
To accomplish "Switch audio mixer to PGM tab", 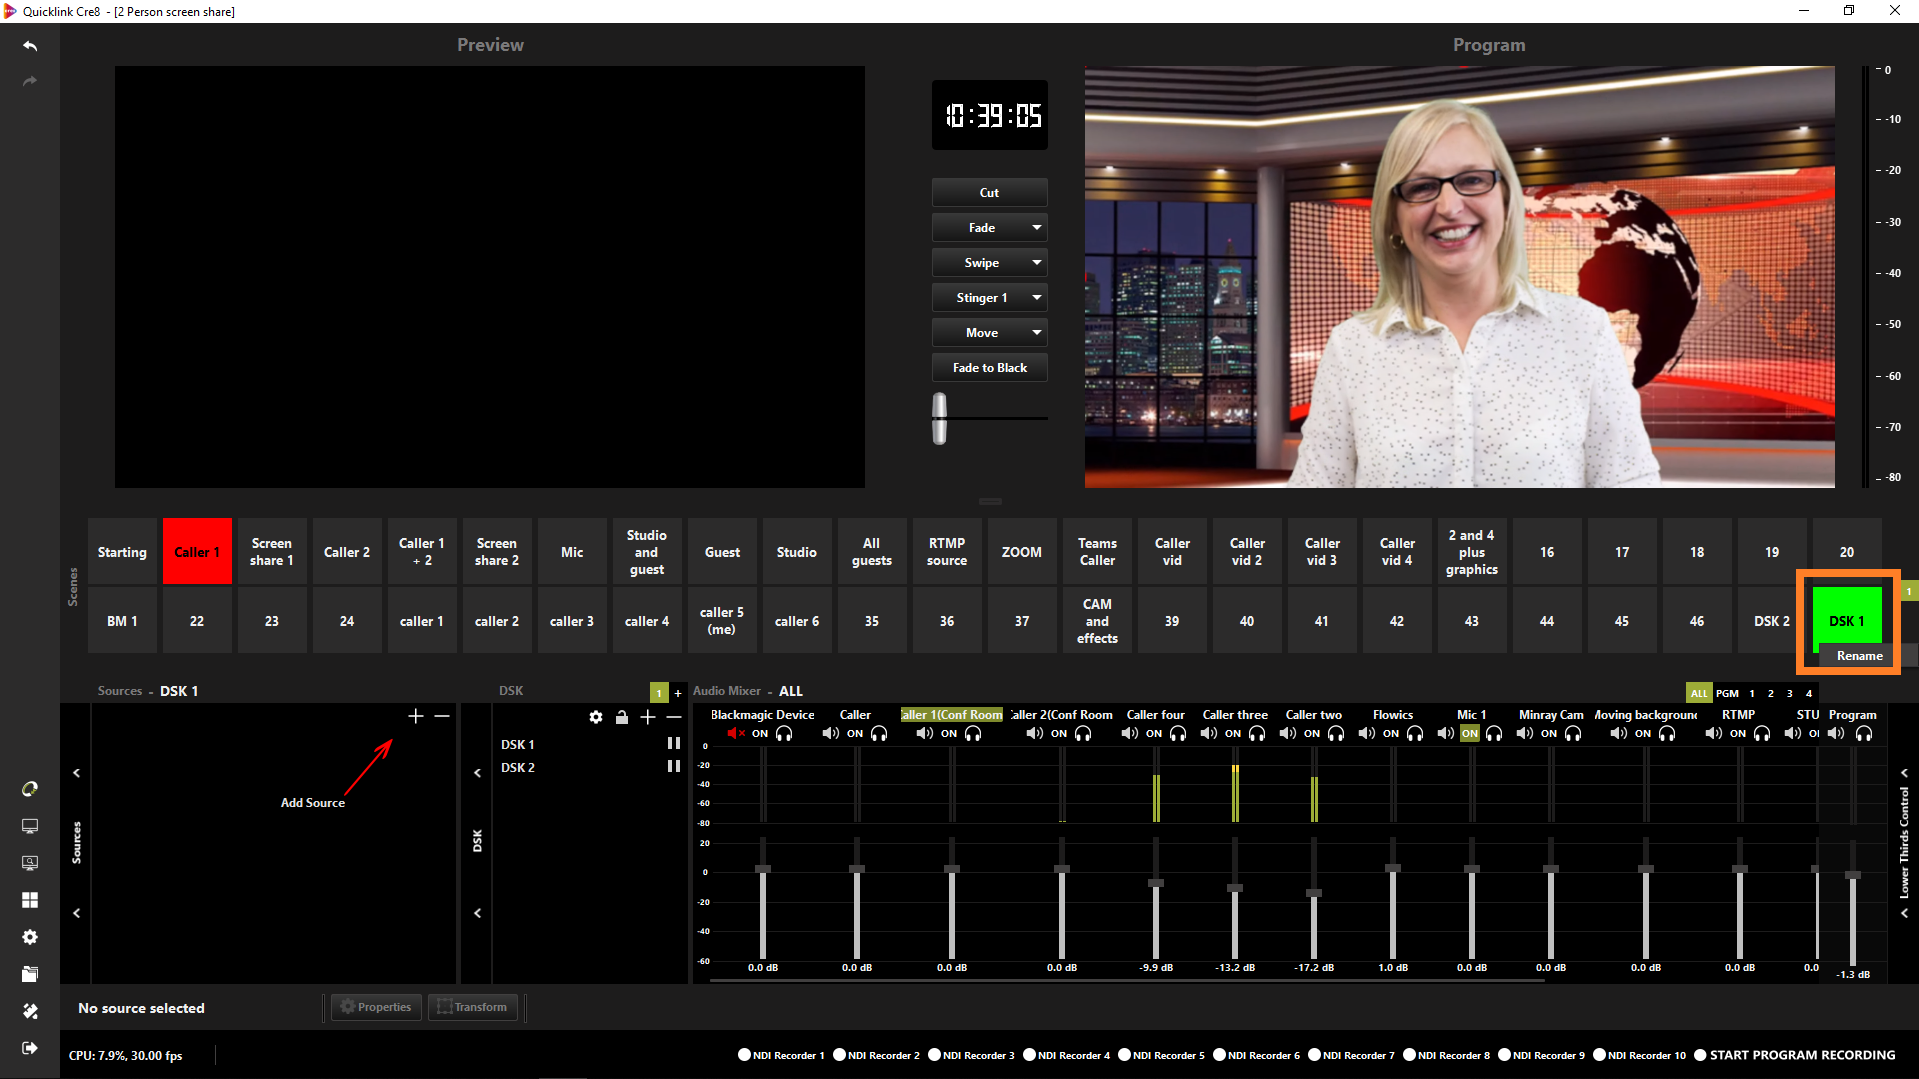I will click(1727, 693).
